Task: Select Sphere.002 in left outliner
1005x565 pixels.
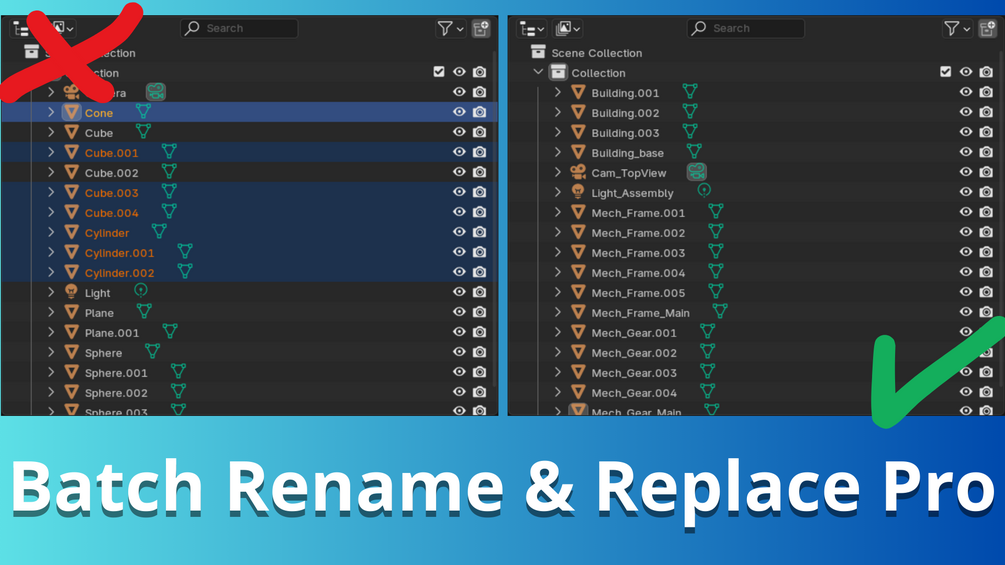Action: click(116, 393)
